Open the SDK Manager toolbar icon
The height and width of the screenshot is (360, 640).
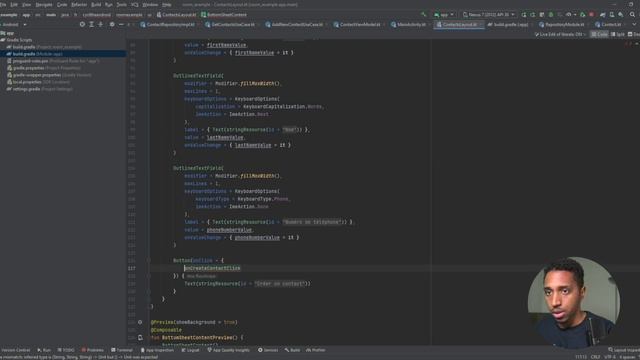pos(621,15)
